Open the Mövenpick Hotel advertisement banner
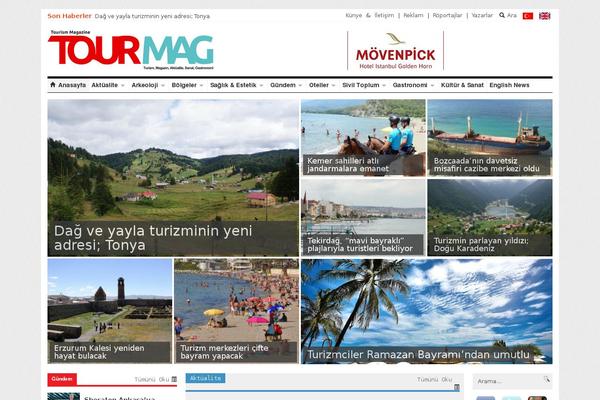Image resolution: width=600 pixels, height=400 pixels. (395, 51)
